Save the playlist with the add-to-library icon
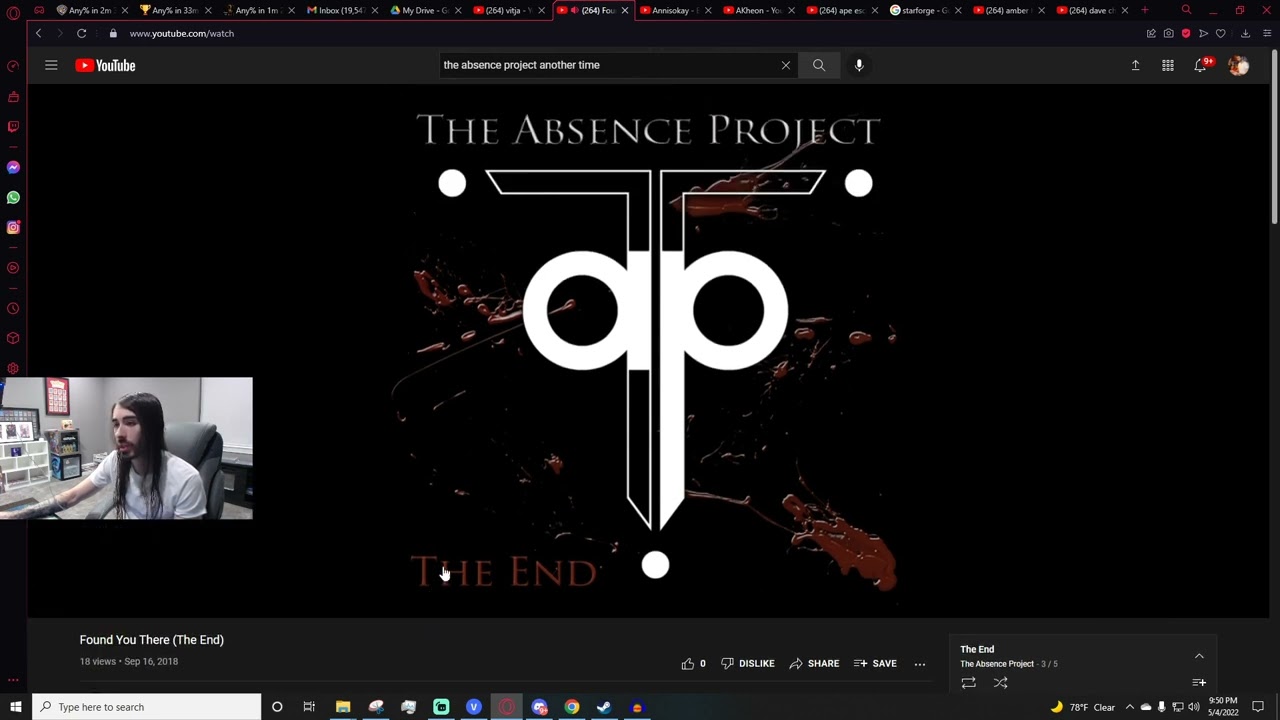This screenshot has width=1280, height=720. click(x=1199, y=683)
